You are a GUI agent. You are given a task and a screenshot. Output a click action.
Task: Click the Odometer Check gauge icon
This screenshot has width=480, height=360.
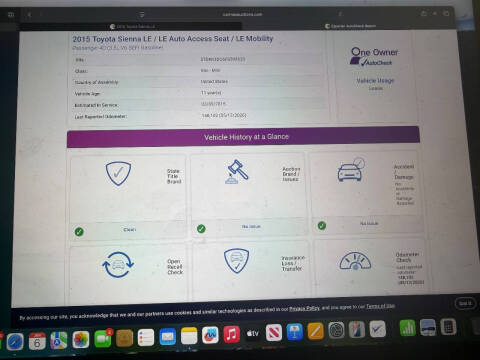355,261
